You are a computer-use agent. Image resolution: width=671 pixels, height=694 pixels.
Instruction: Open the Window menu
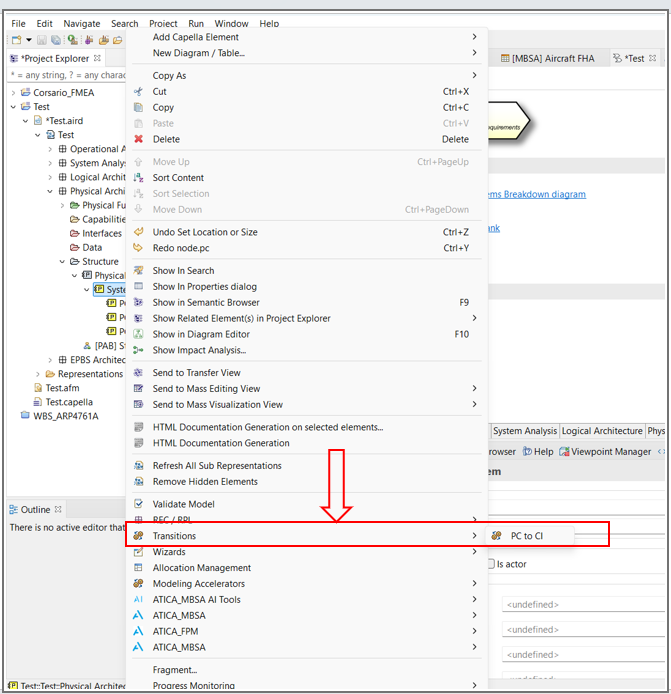click(231, 23)
